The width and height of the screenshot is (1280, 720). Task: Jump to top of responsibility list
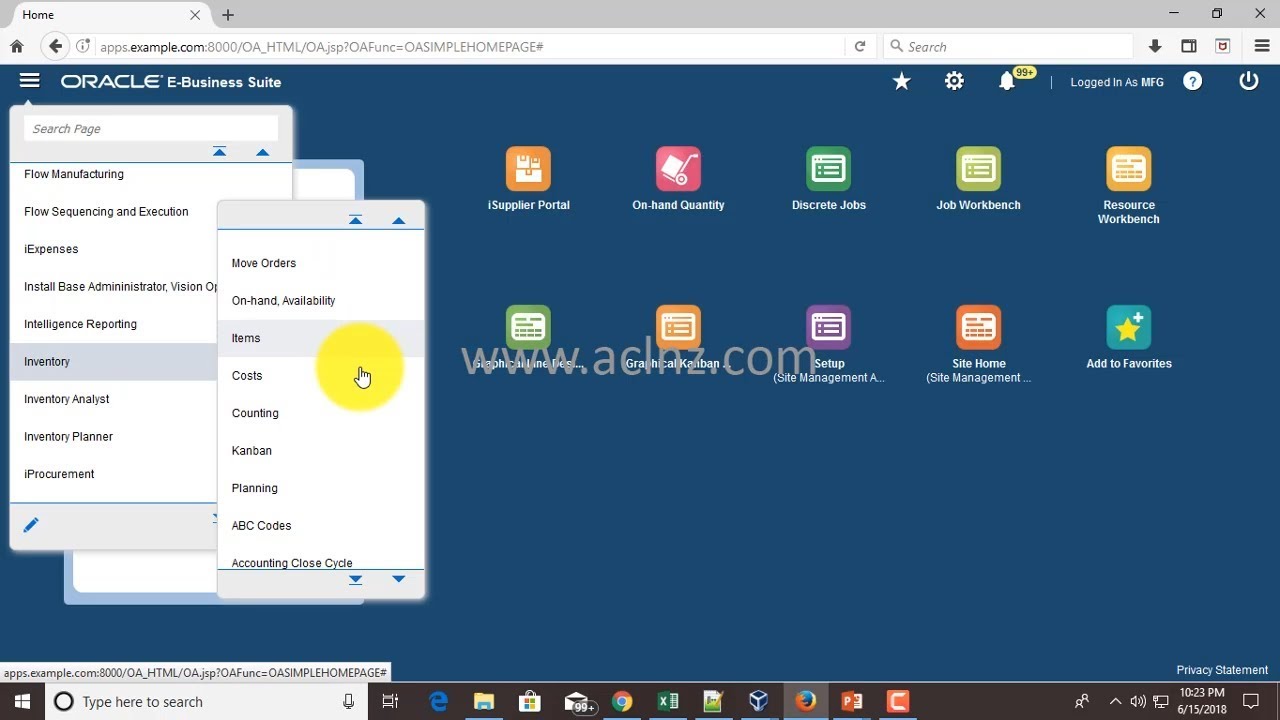(x=220, y=152)
